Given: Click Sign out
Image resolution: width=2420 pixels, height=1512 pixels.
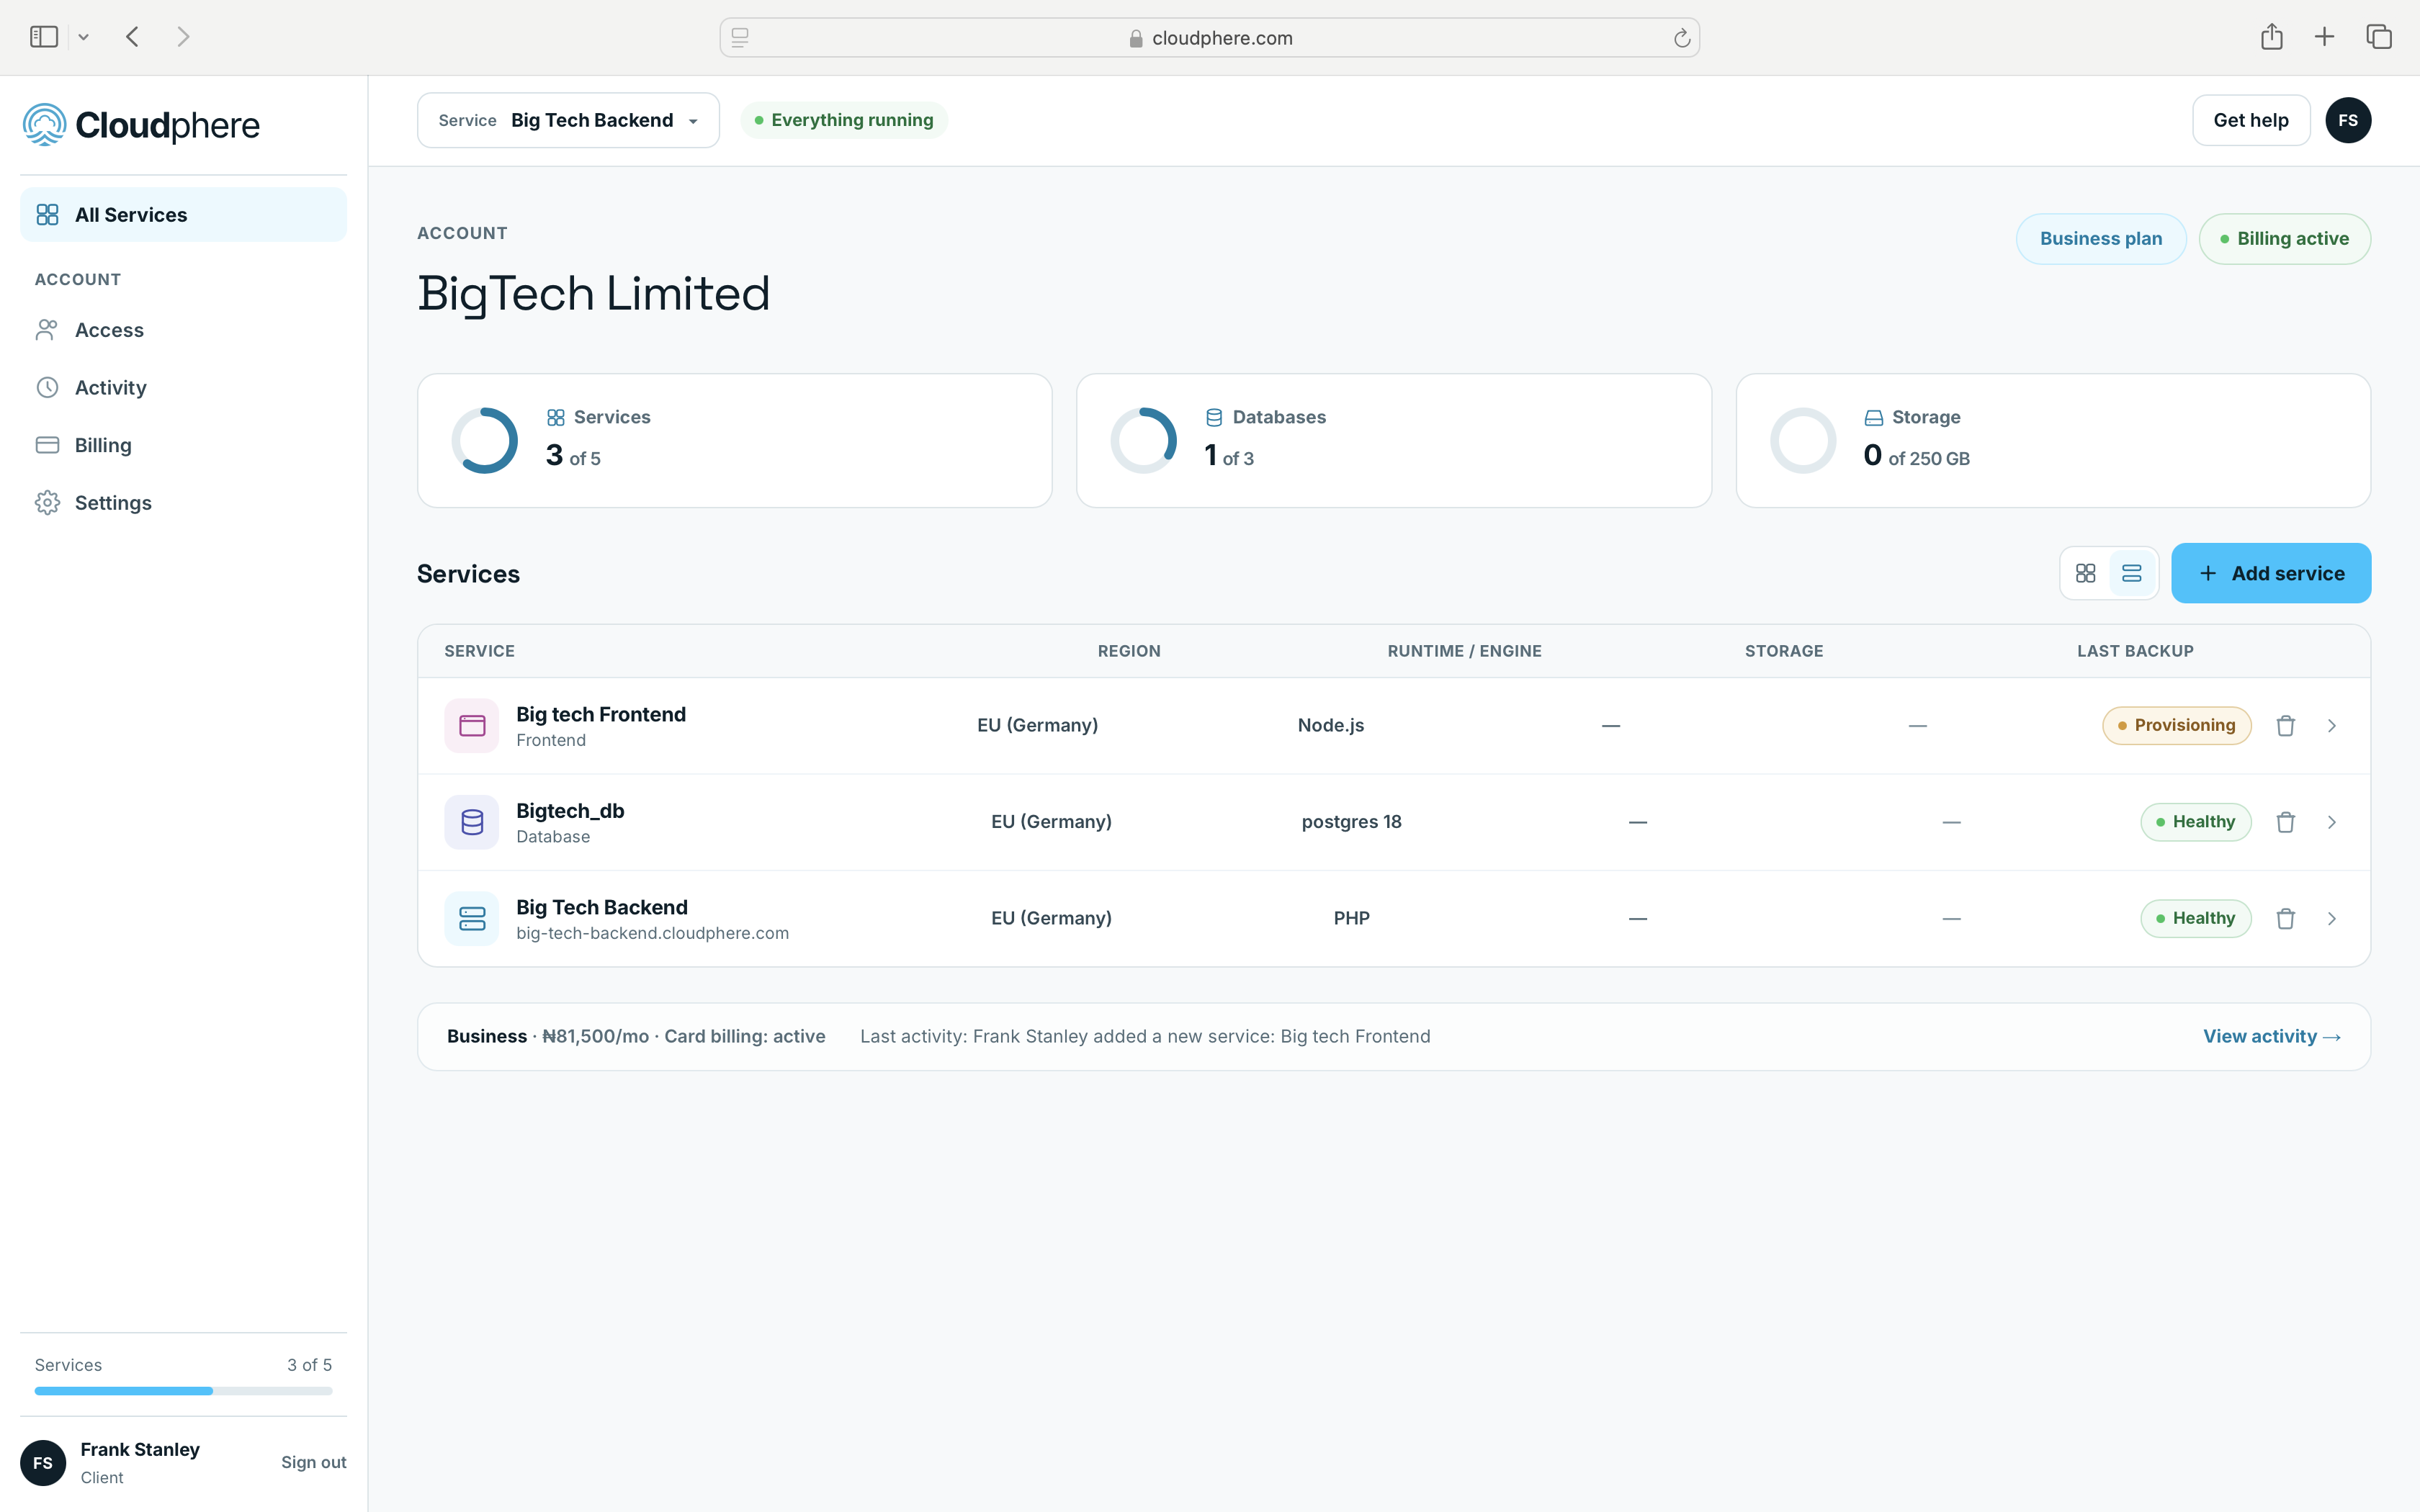Looking at the screenshot, I should (313, 1462).
